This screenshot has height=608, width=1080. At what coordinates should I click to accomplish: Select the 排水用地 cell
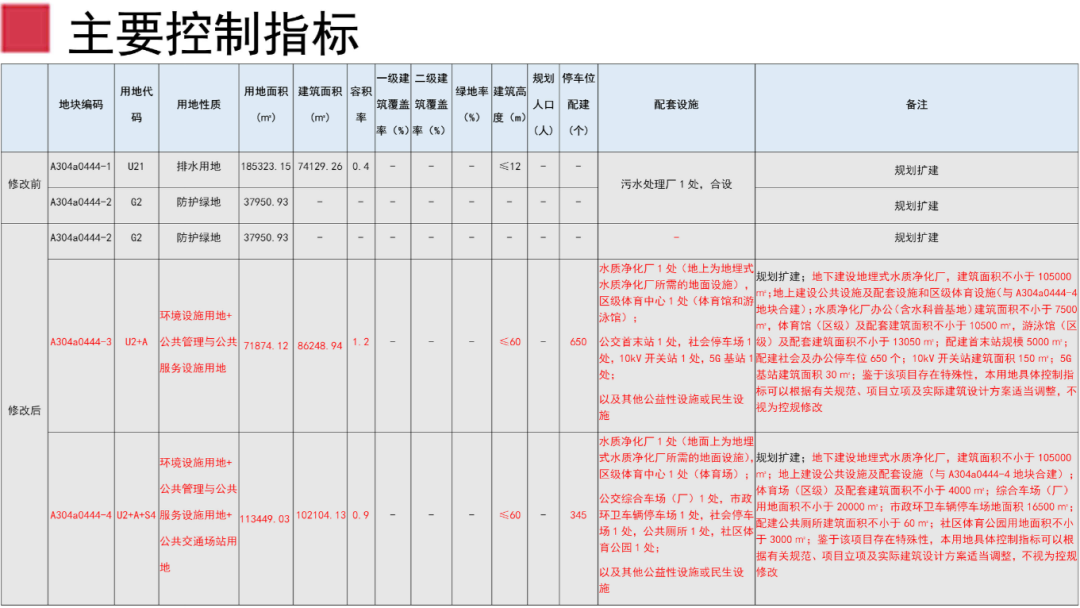(198, 167)
